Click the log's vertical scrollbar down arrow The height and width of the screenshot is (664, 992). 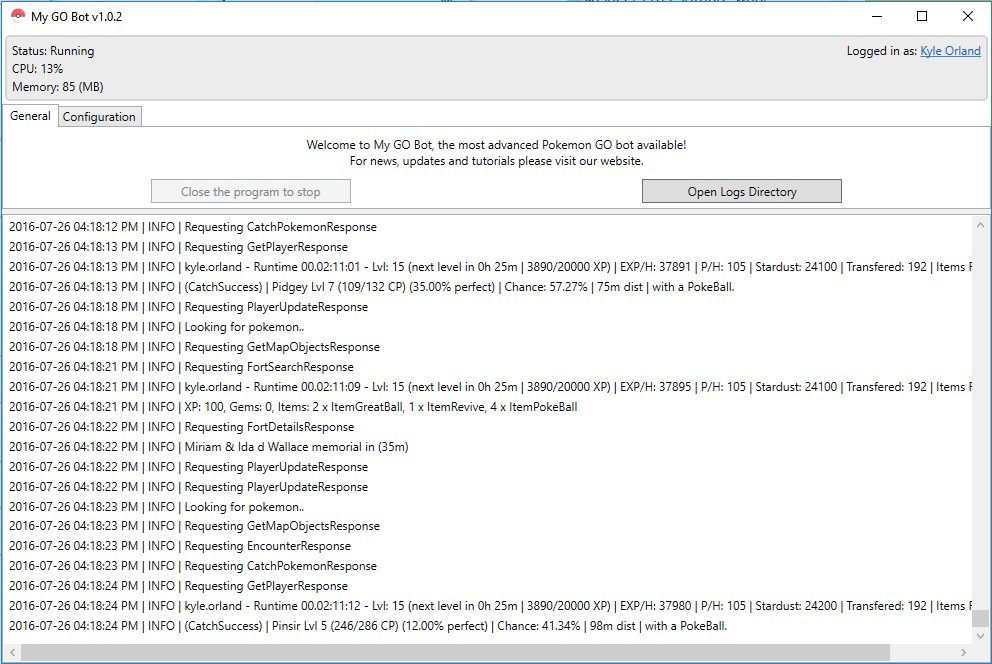click(980, 636)
